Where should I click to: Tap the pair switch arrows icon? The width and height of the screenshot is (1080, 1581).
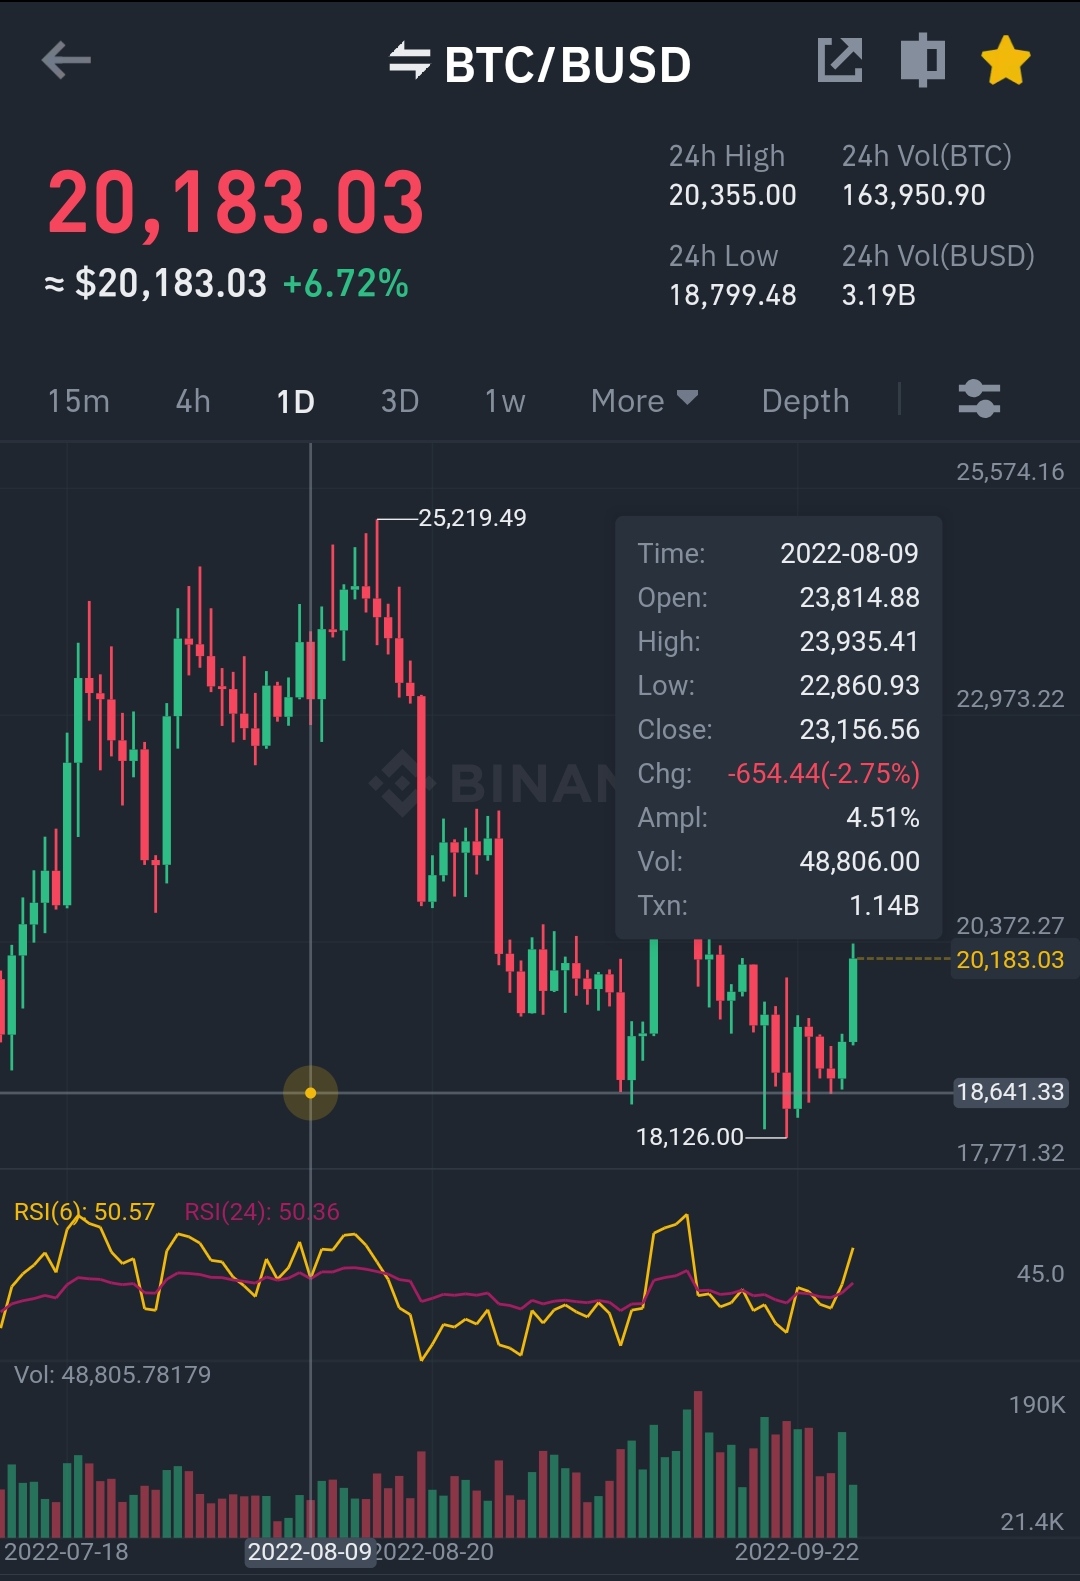point(409,61)
